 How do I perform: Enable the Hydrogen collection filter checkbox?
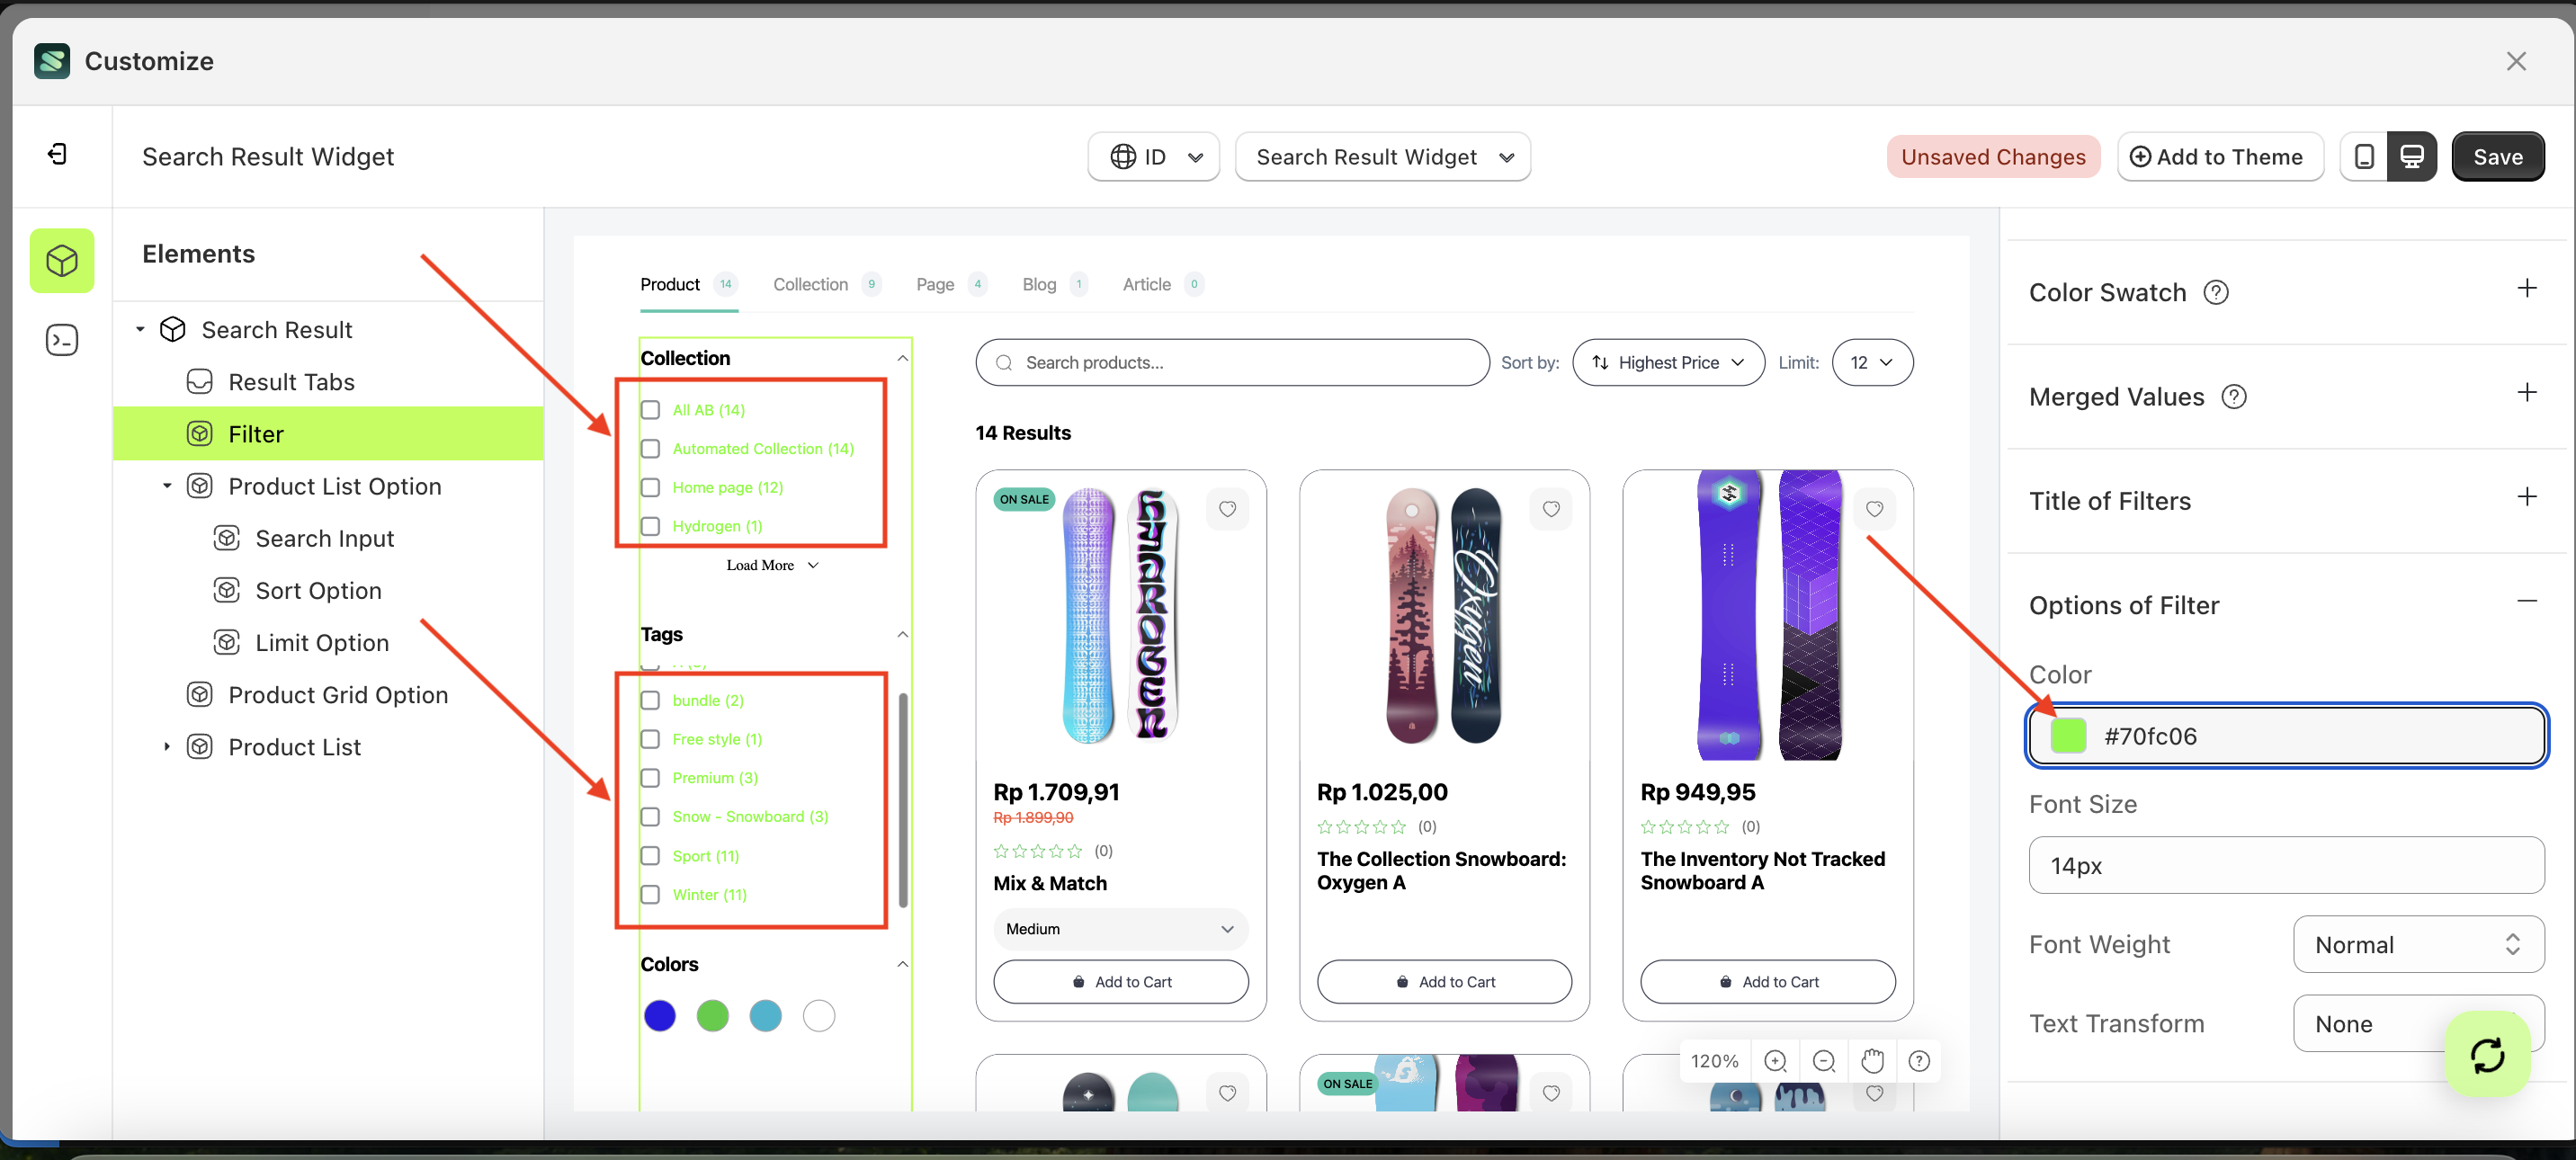[x=651, y=526]
